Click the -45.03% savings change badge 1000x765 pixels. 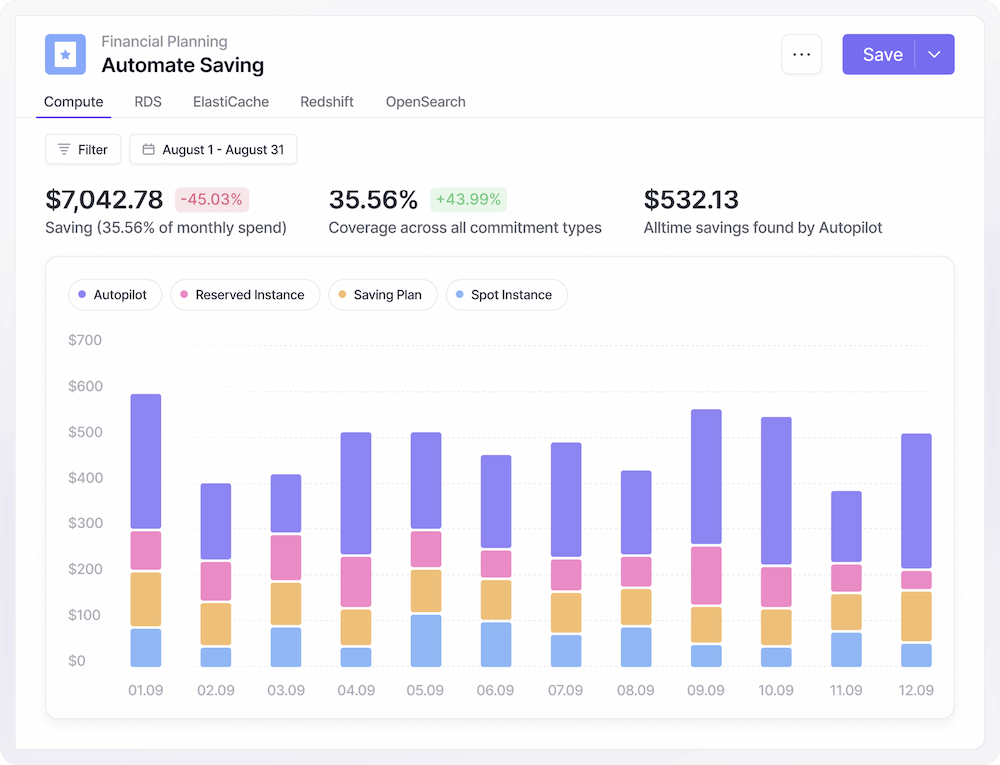(x=211, y=199)
